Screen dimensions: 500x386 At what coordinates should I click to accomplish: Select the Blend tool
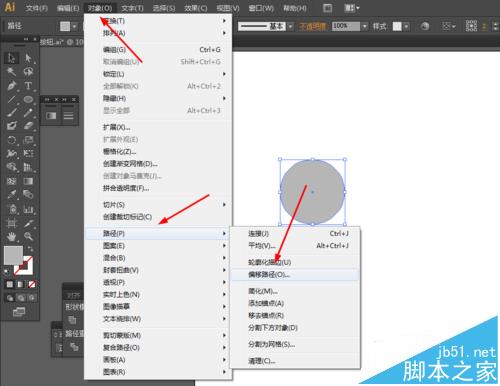click(29, 194)
